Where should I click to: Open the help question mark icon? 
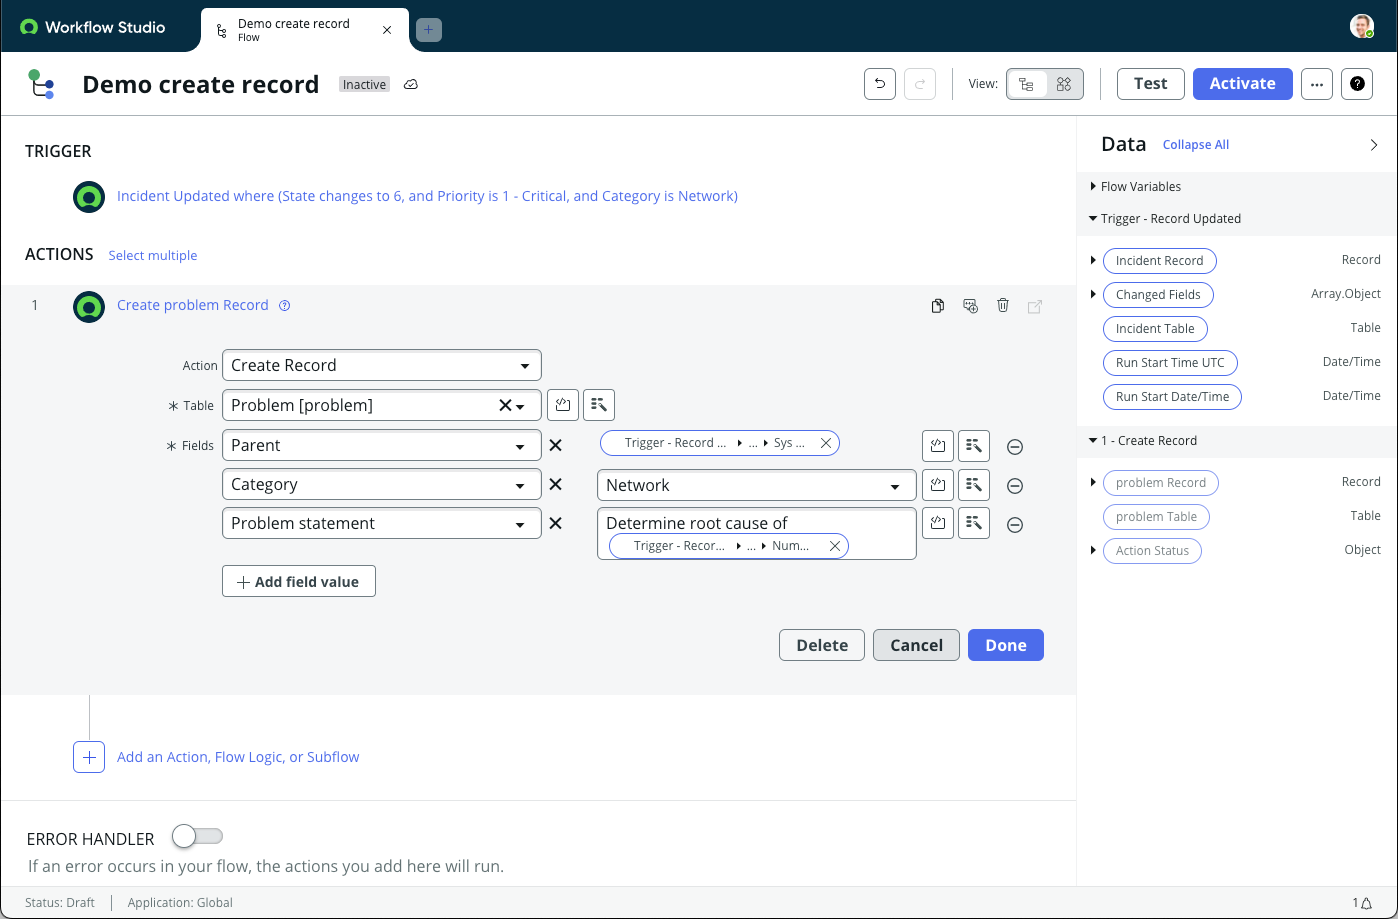point(1357,84)
